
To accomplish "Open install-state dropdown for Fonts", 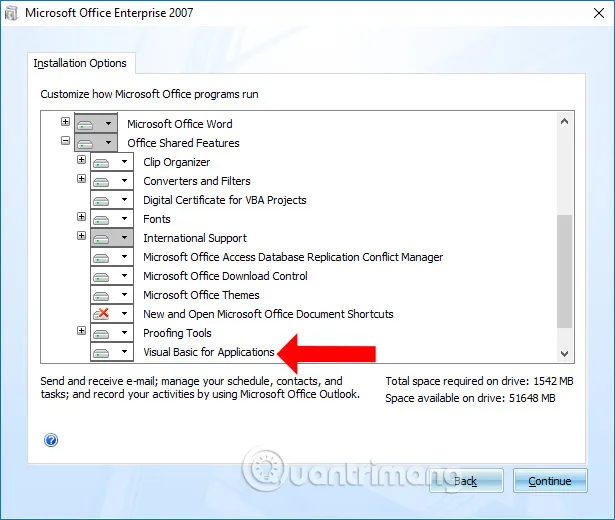I will [112, 219].
